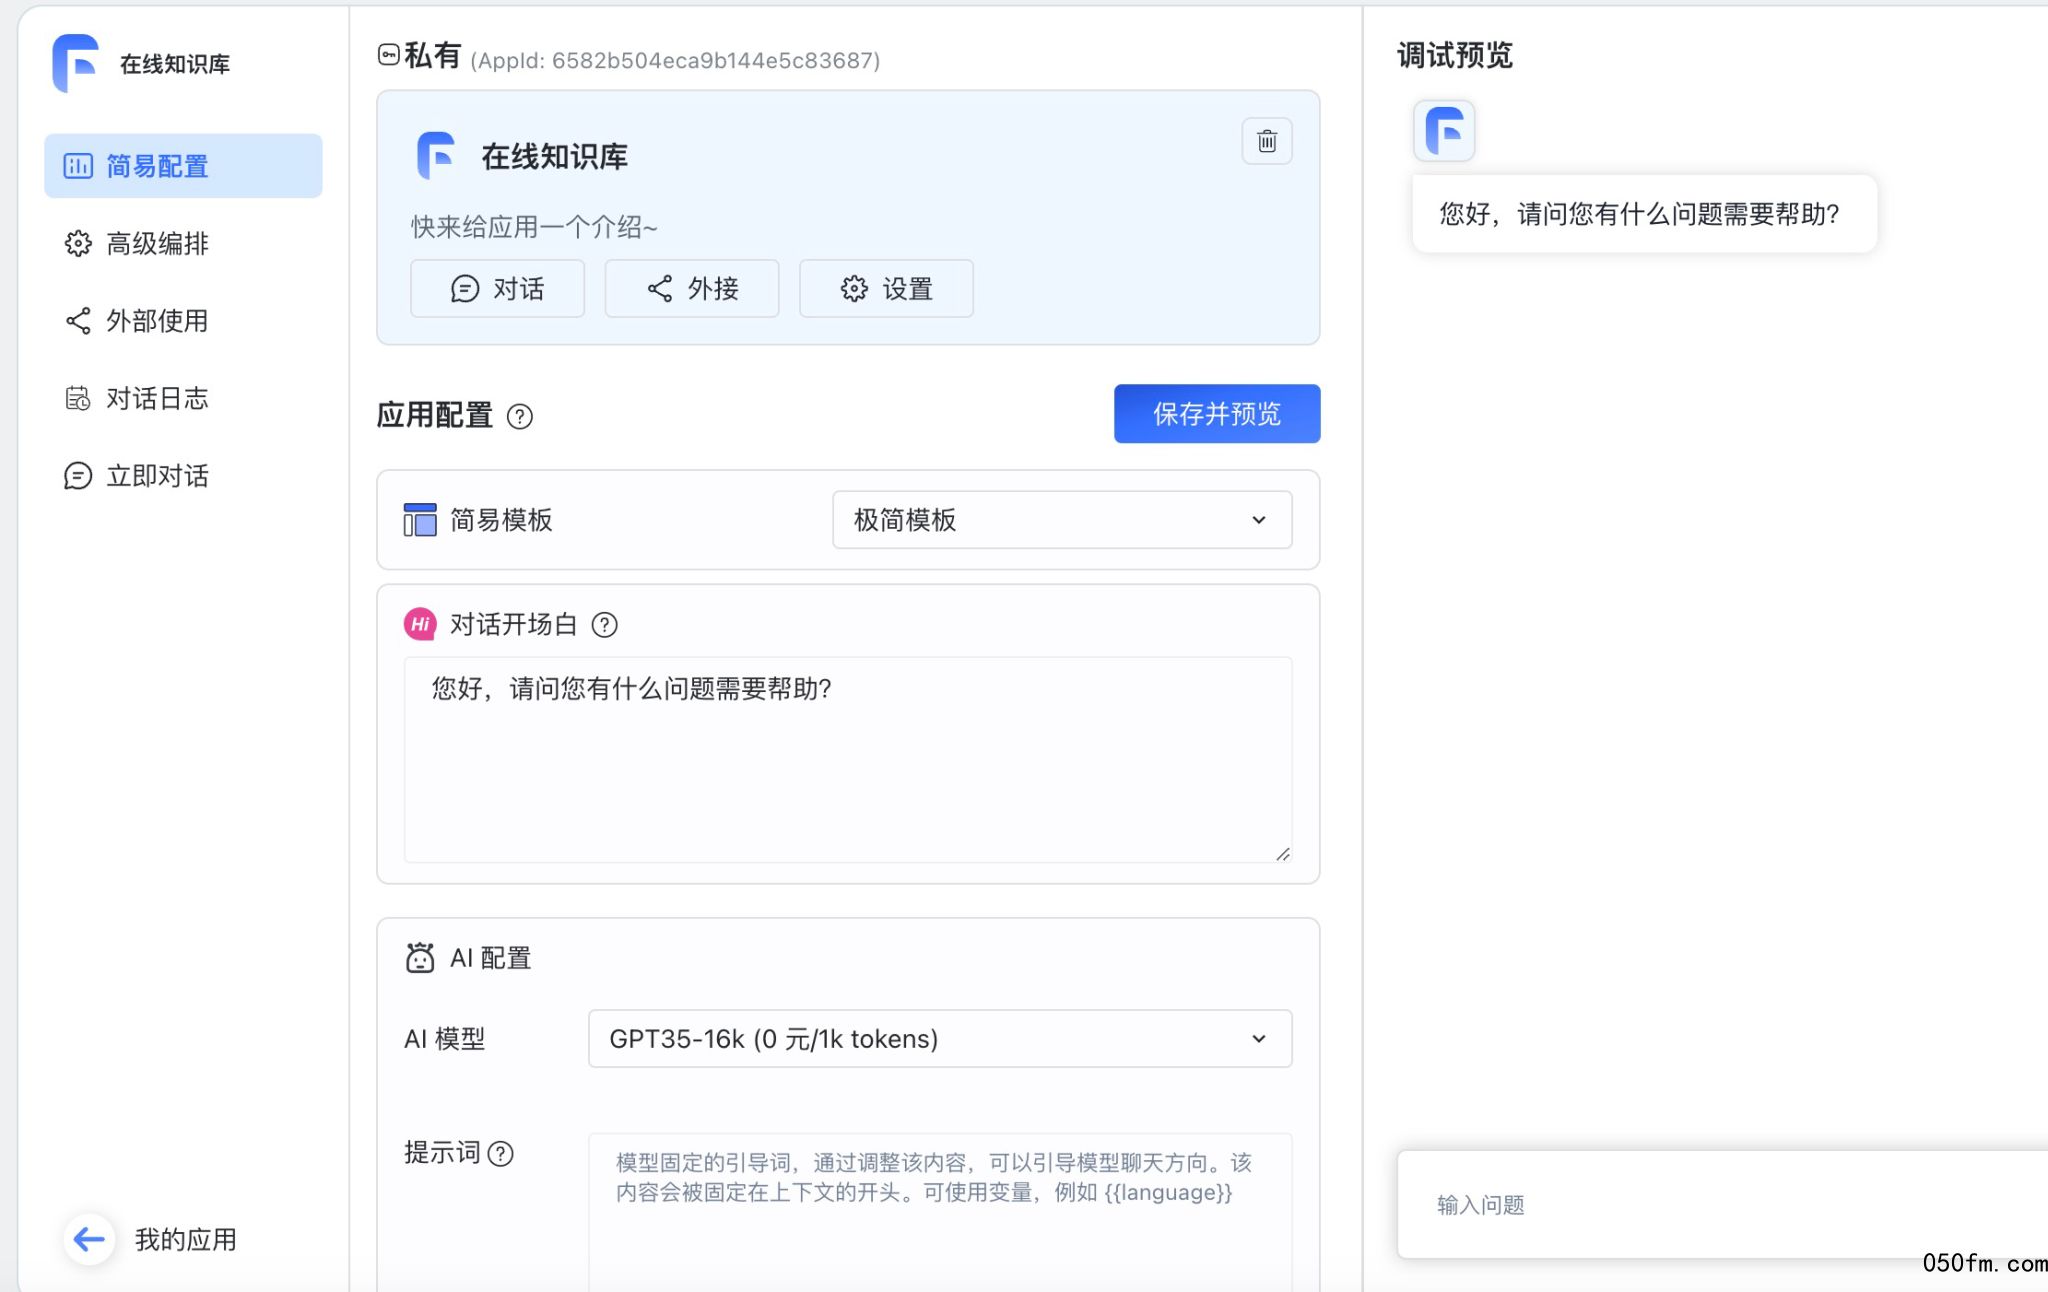Click the private lock icon beside 私有
Screen dimensions: 2048x1292
pos(388,55)
